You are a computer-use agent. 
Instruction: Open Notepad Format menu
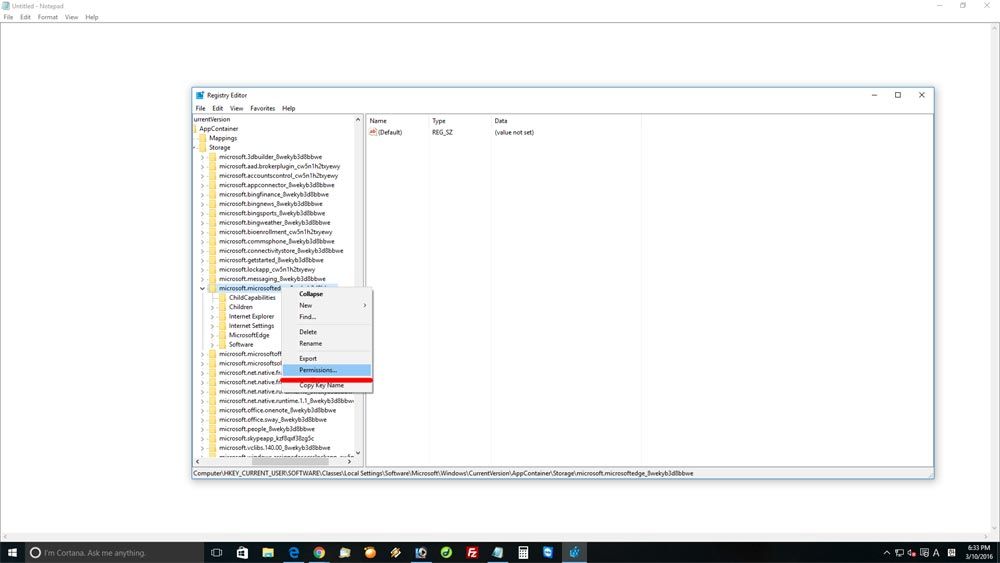pos(47,17)
